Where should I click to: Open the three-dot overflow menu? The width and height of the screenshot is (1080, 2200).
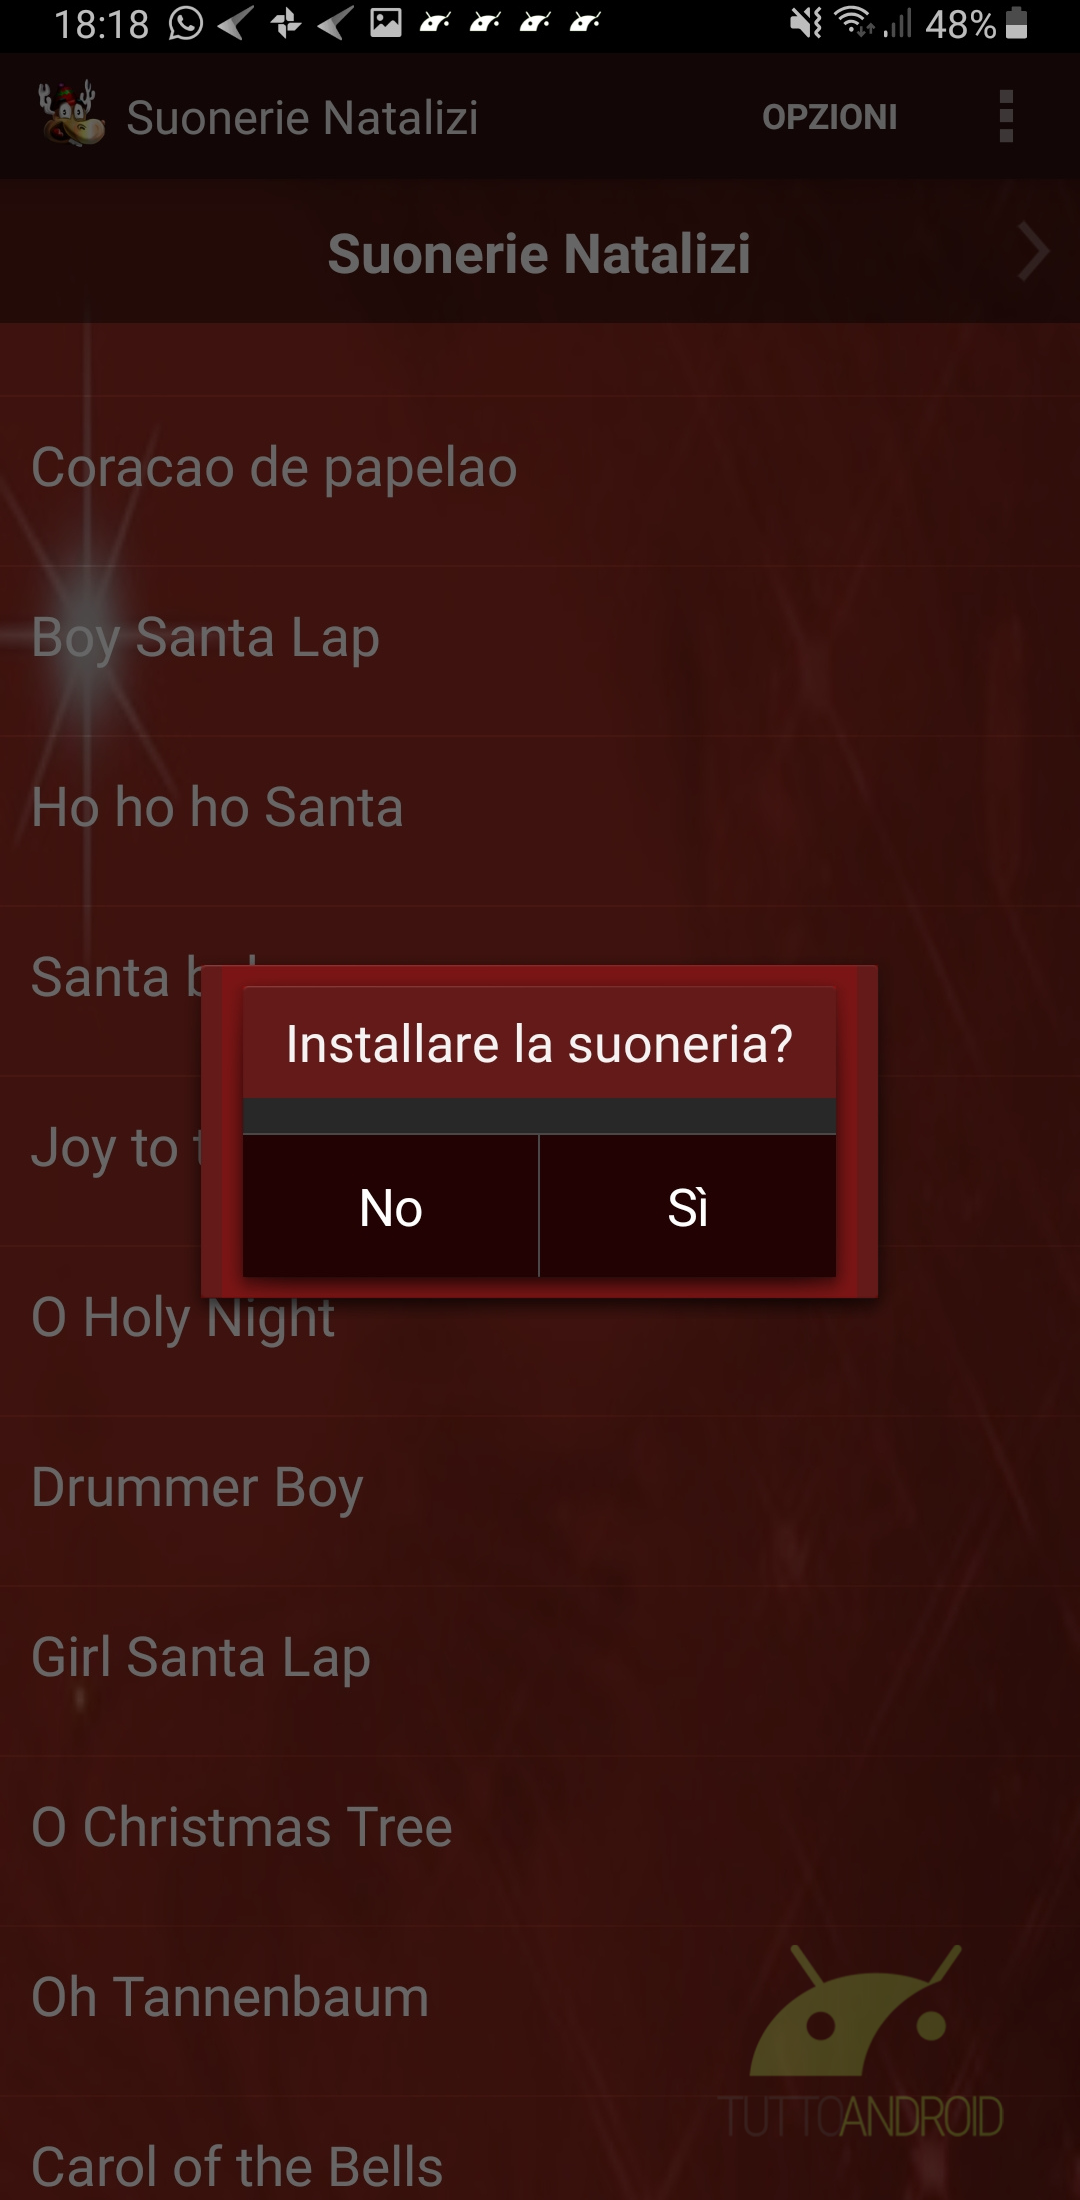coord(1006,116)
